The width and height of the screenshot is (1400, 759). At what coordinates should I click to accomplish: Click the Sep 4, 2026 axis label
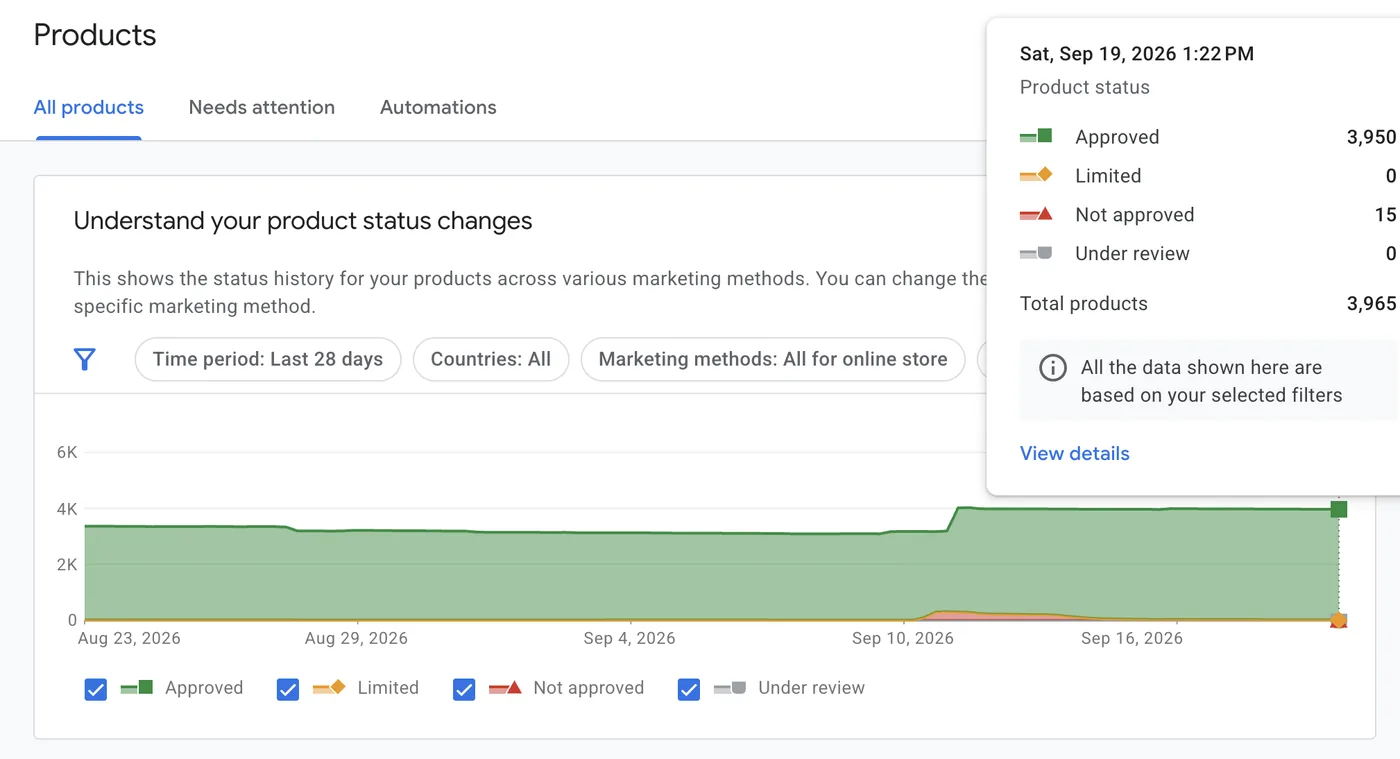tap(629, 638)
